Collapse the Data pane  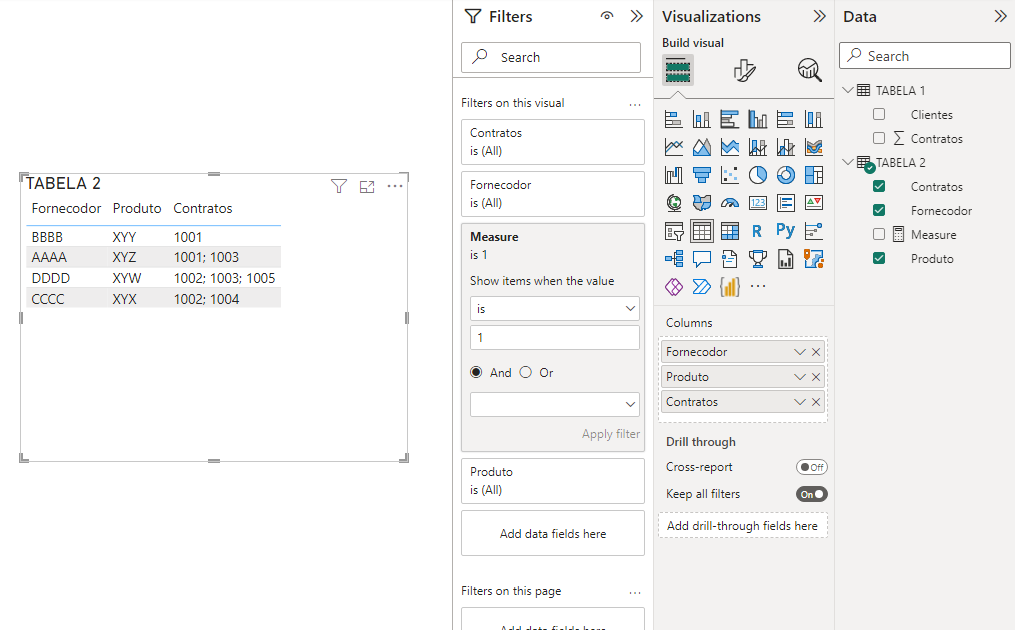click(1001, 16)
